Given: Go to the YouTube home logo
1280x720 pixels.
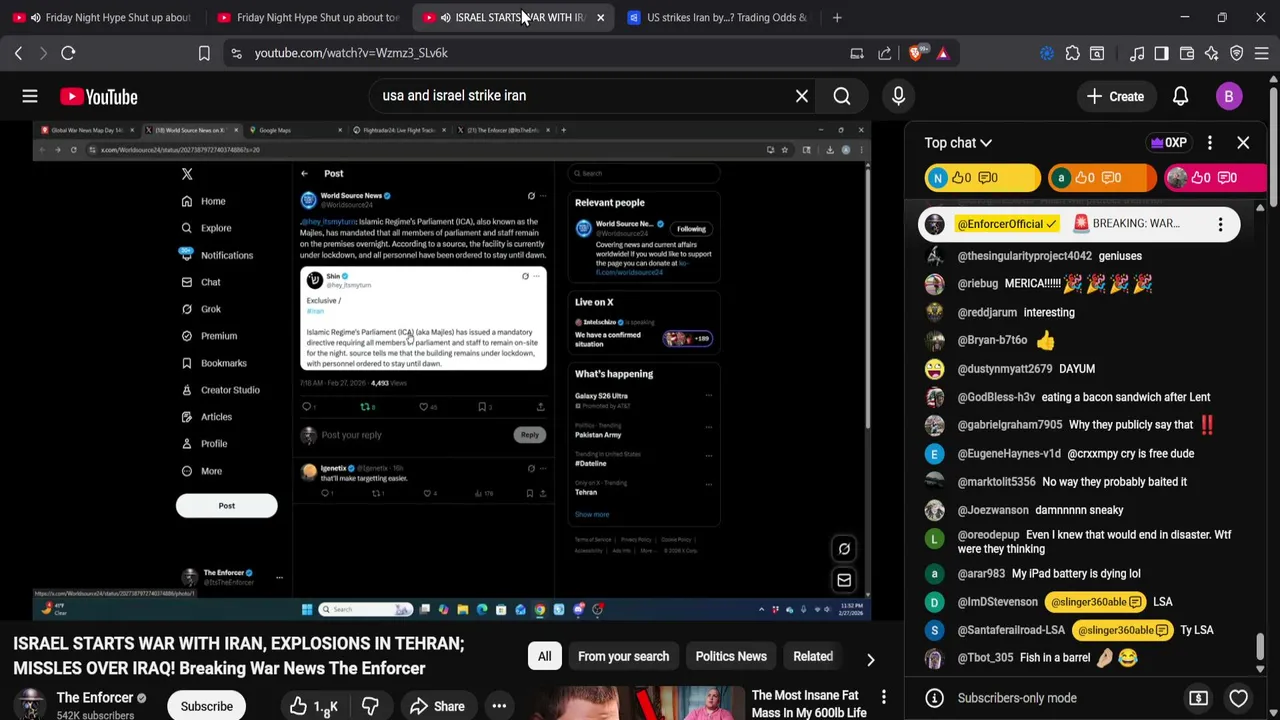Looking at the screenshot, I should [x=99, y=96].
